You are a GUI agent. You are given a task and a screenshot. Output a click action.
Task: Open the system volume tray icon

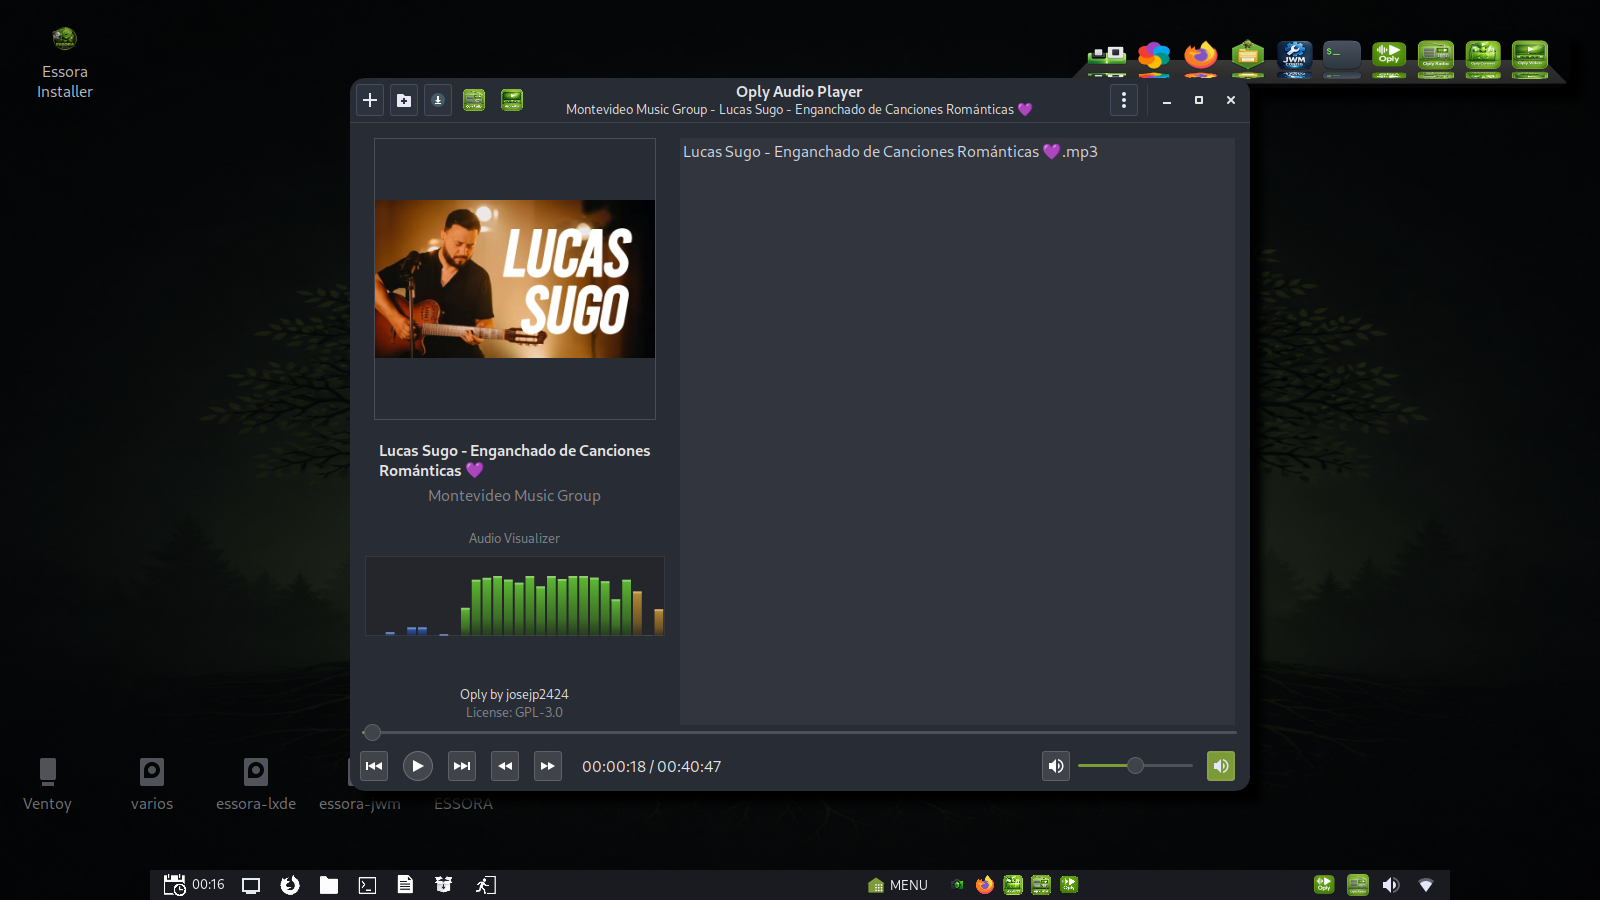(1391, 885)
